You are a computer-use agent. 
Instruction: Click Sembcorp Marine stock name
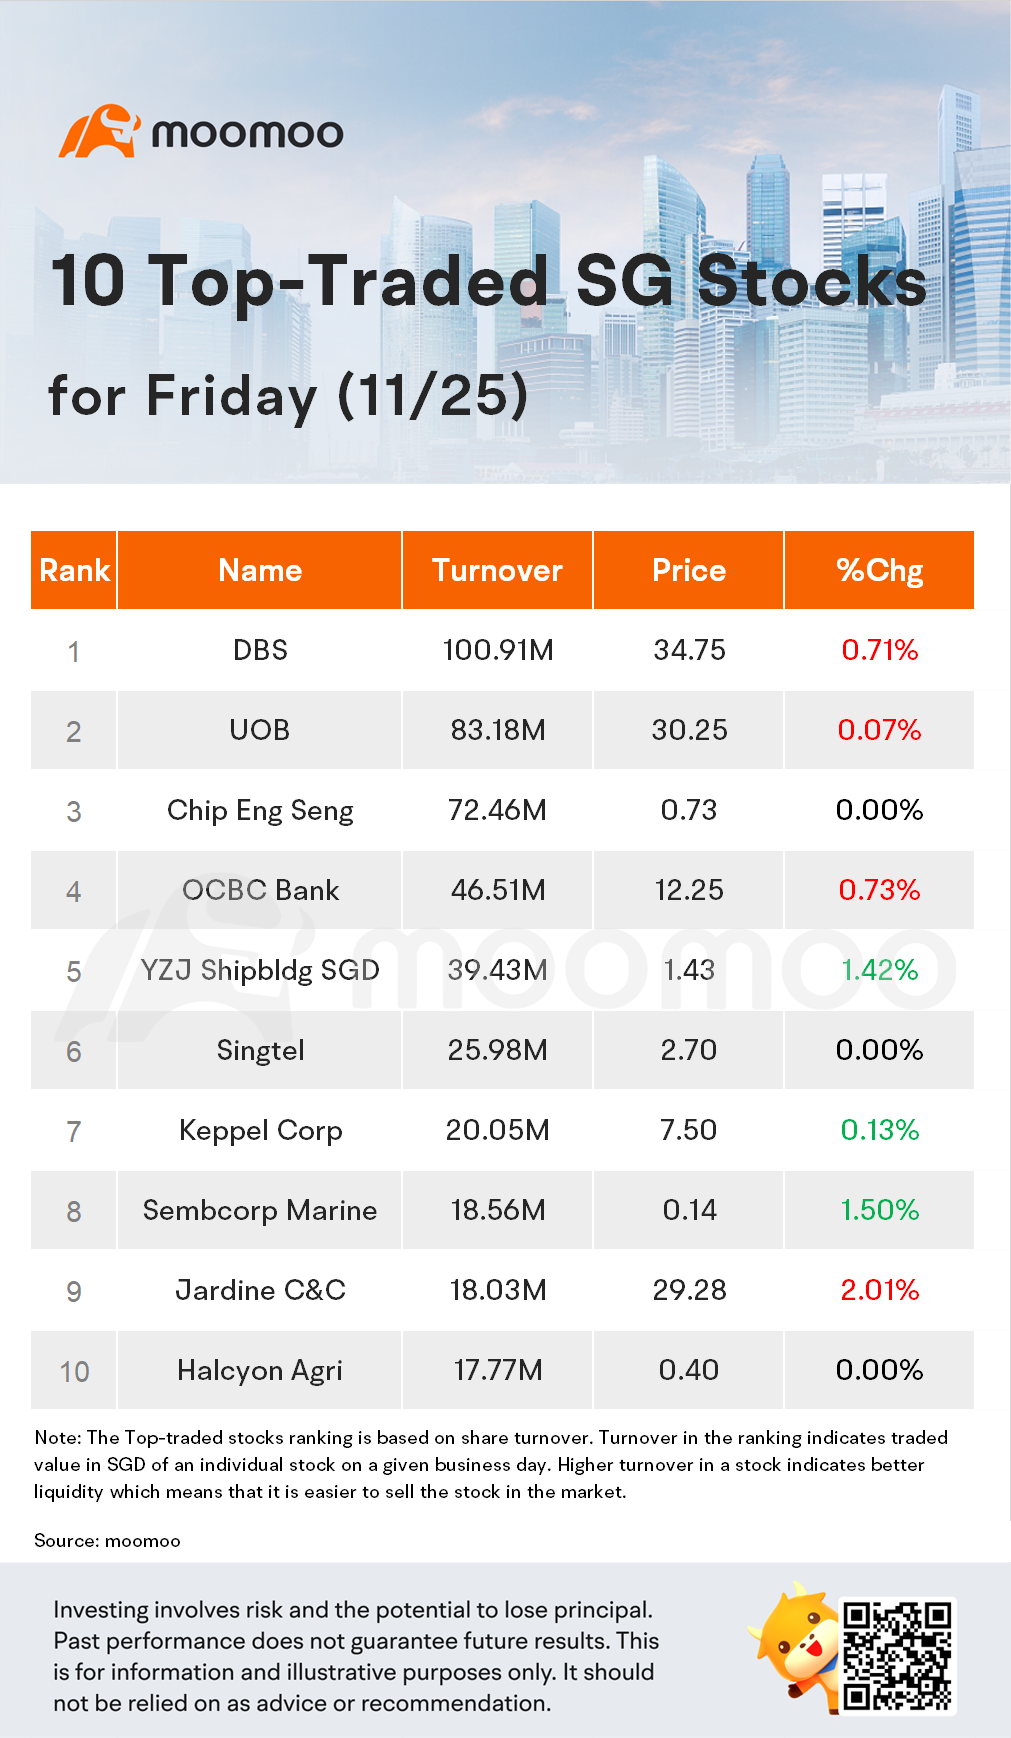click(x=260, y=1210)
